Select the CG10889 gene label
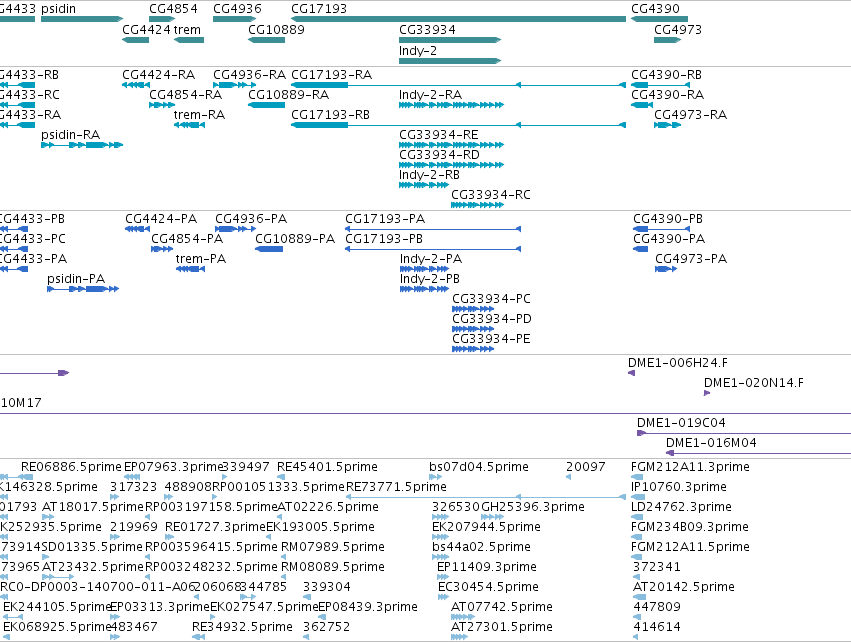Image resolution: width=851 pixels, height=642 pixels. pos(276,30)
